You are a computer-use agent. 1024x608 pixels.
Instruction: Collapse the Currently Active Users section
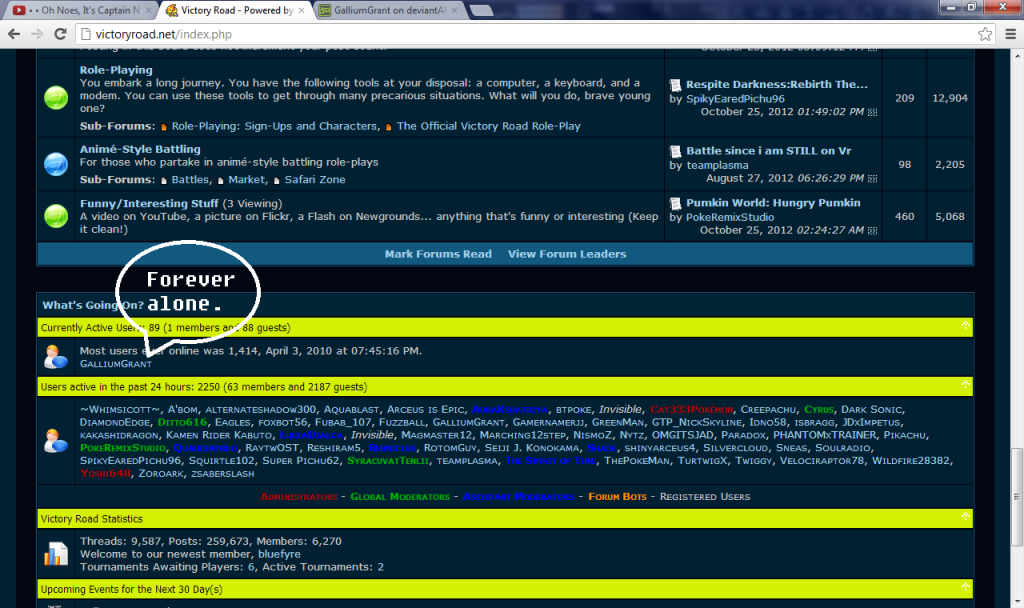(x=965, y=327)
